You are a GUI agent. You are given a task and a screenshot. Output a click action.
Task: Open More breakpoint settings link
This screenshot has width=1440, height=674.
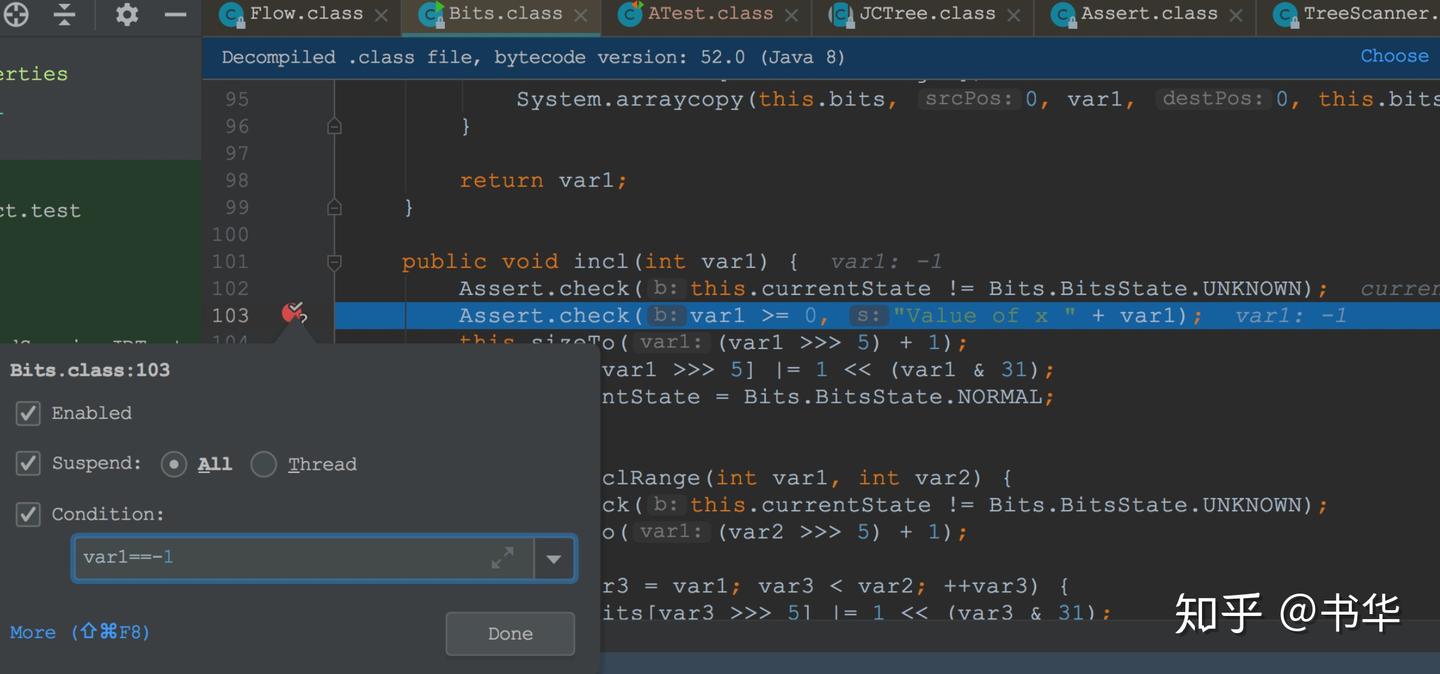coord(33,632)
